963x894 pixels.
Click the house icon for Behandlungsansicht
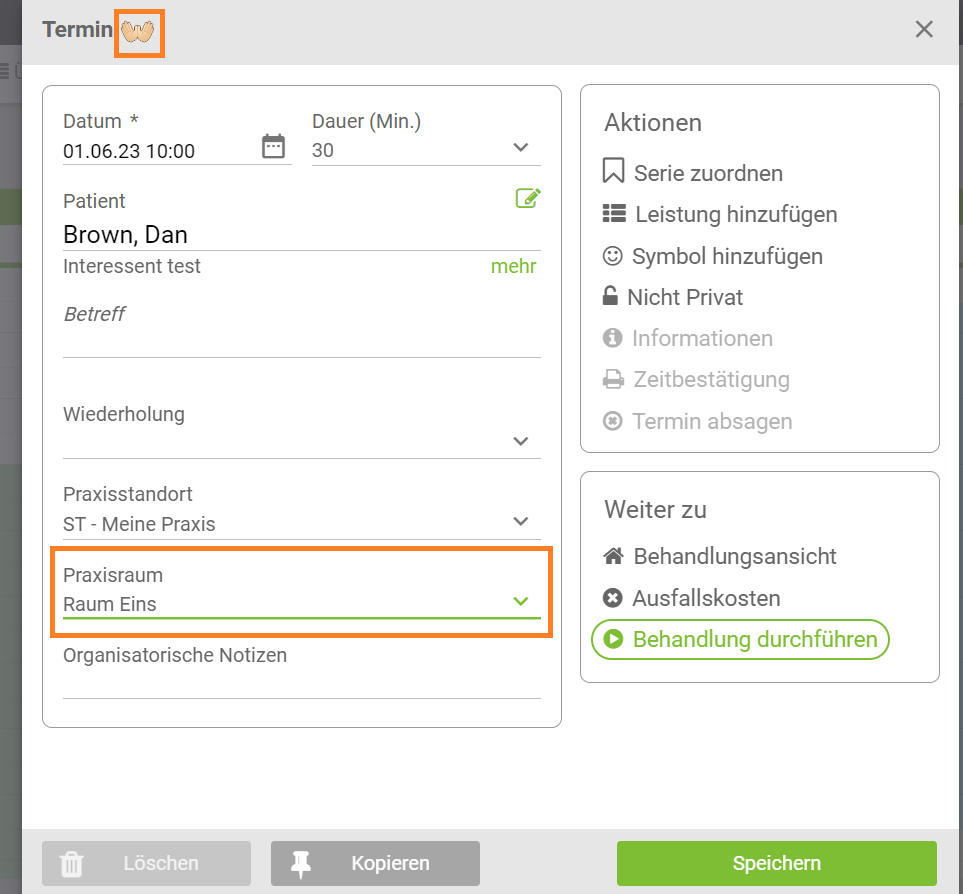point(613,556)
